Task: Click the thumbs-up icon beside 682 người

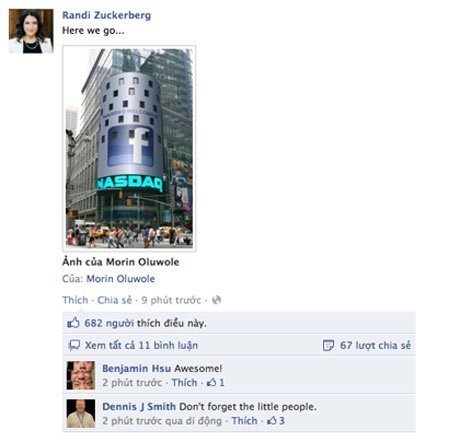Action: [x=73, y=323]
